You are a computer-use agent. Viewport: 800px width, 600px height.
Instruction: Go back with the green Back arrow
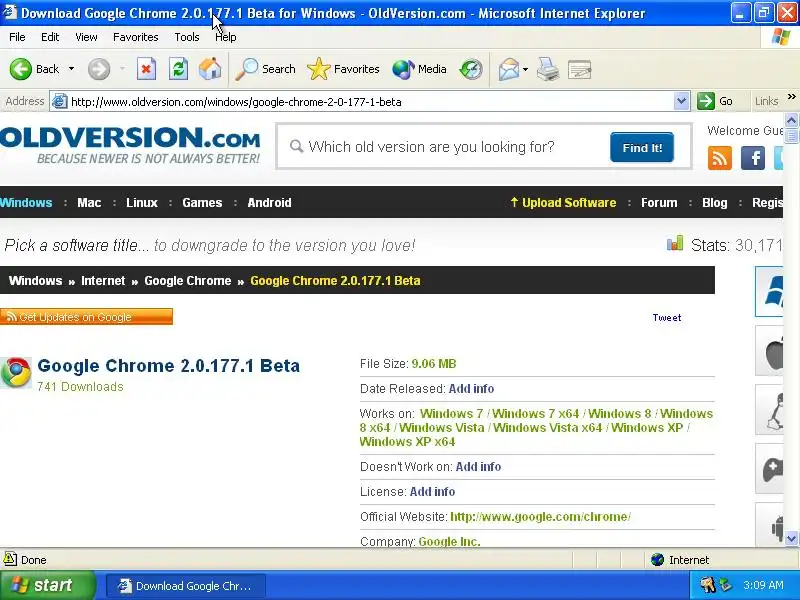(34, 69)
